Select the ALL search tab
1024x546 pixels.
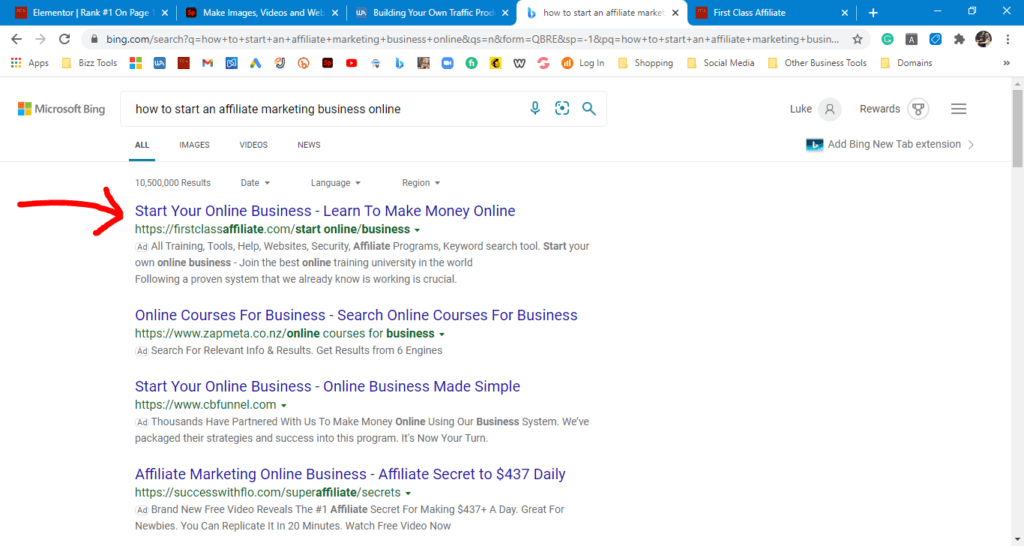142,145
